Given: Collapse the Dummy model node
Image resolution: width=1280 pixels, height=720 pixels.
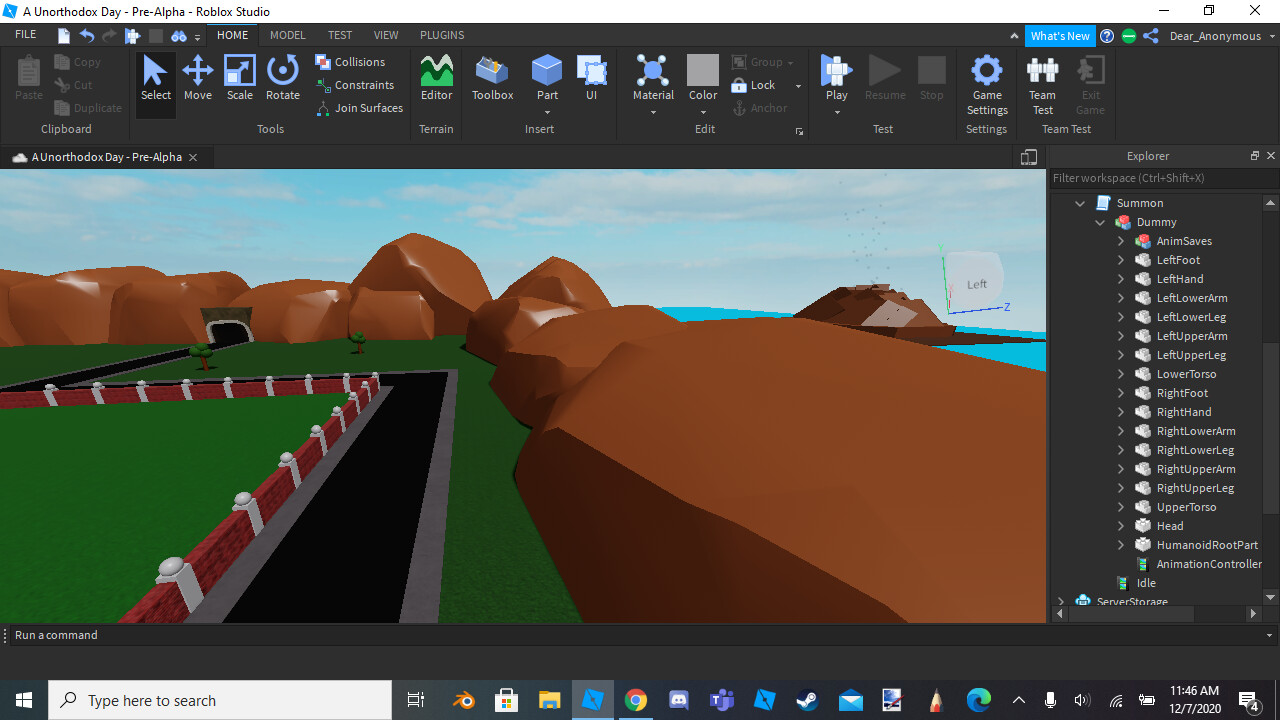Looking at the screenshot, I should (x=1101, y=222).
